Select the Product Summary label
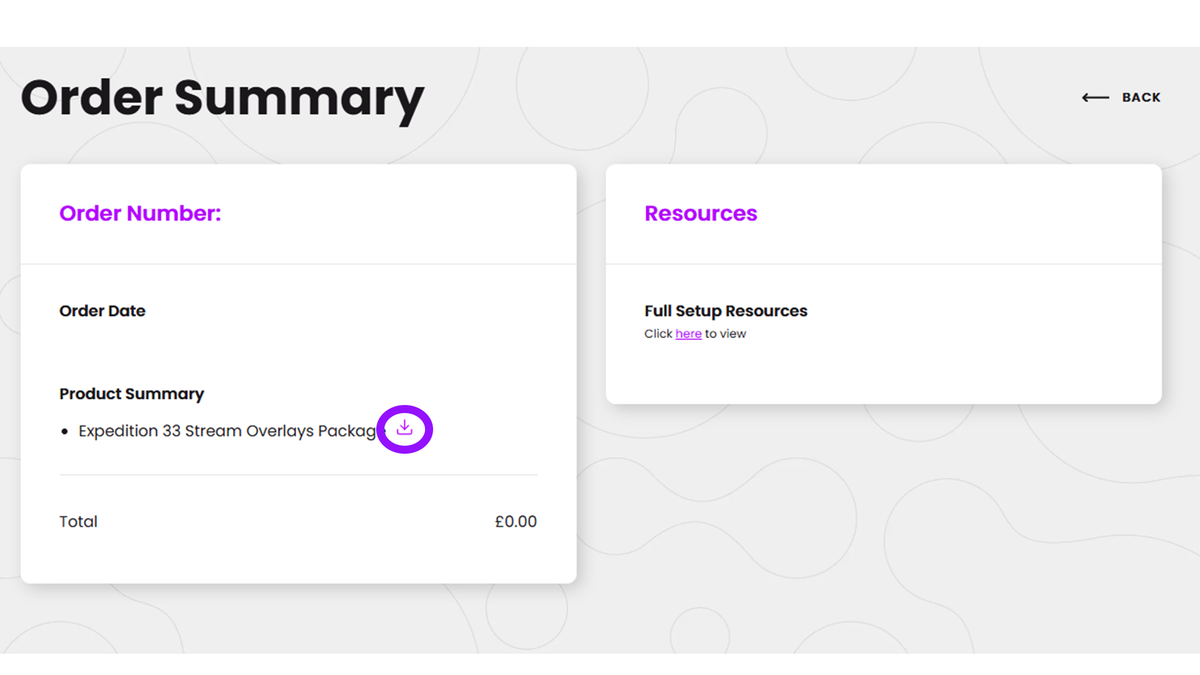This screenshot has height=675, width=1200. click(131, 394)
